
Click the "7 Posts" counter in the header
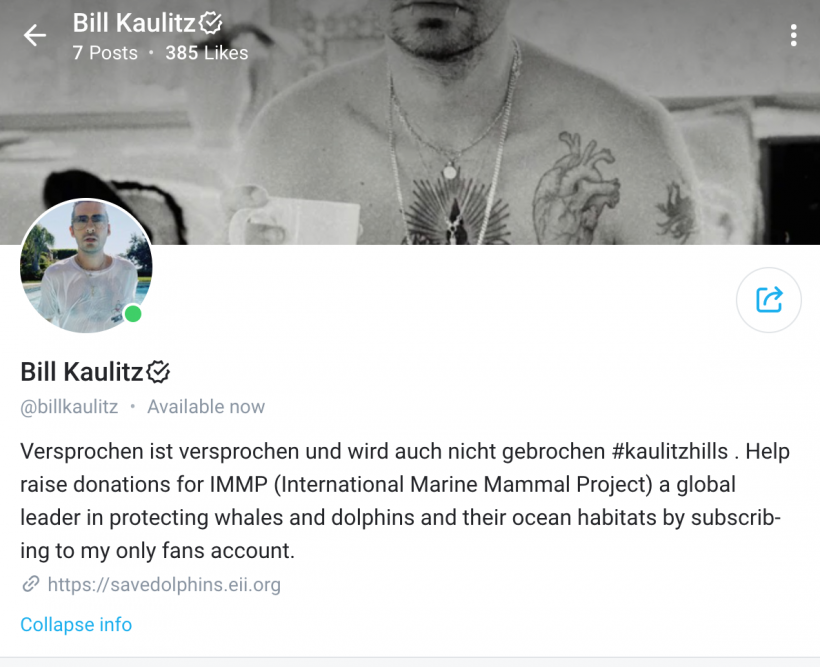click(105, 52)
